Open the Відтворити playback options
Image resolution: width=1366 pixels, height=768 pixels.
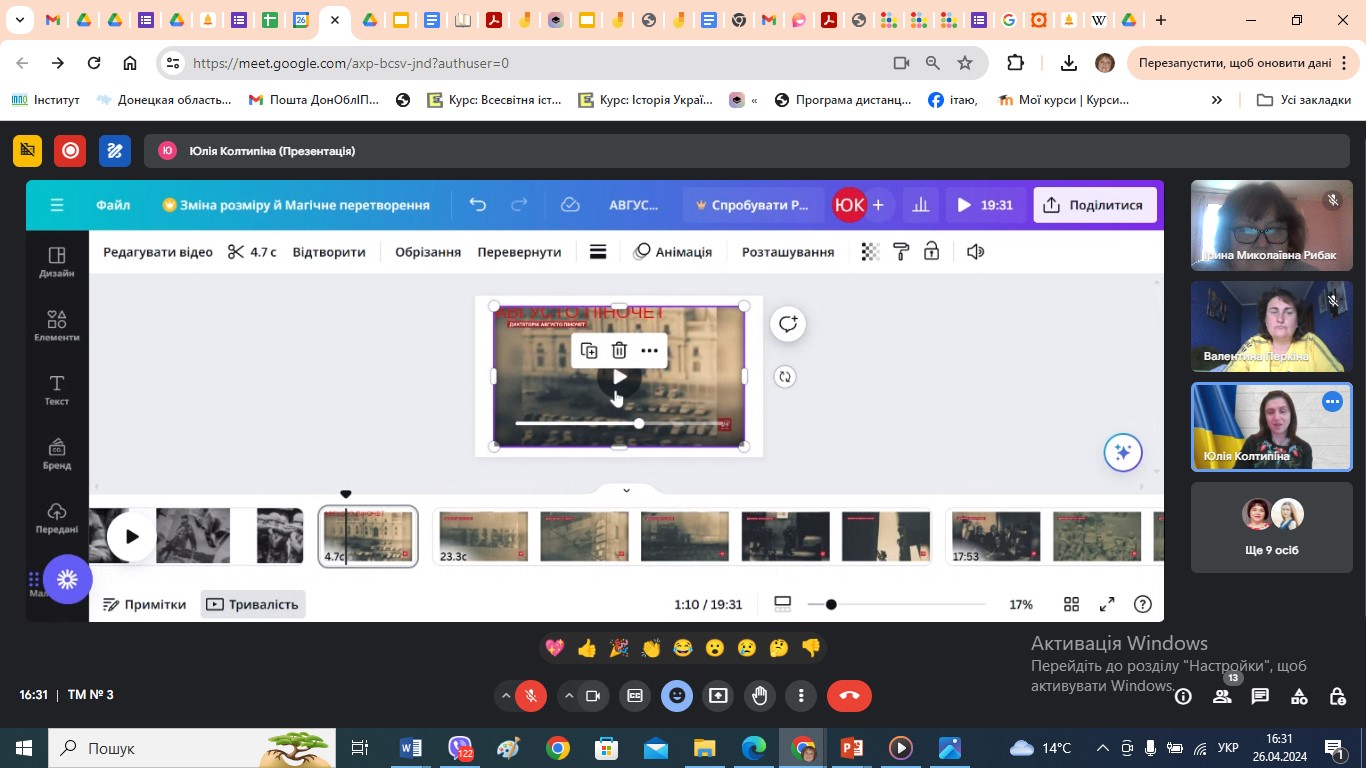329,252
